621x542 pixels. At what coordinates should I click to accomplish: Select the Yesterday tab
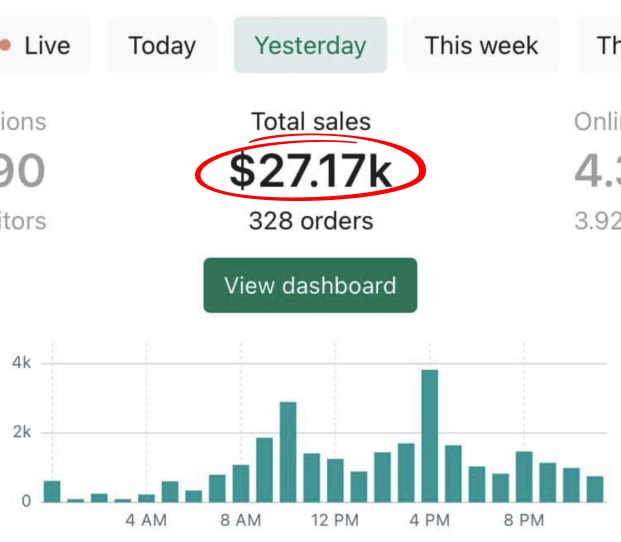pos(310,45)
